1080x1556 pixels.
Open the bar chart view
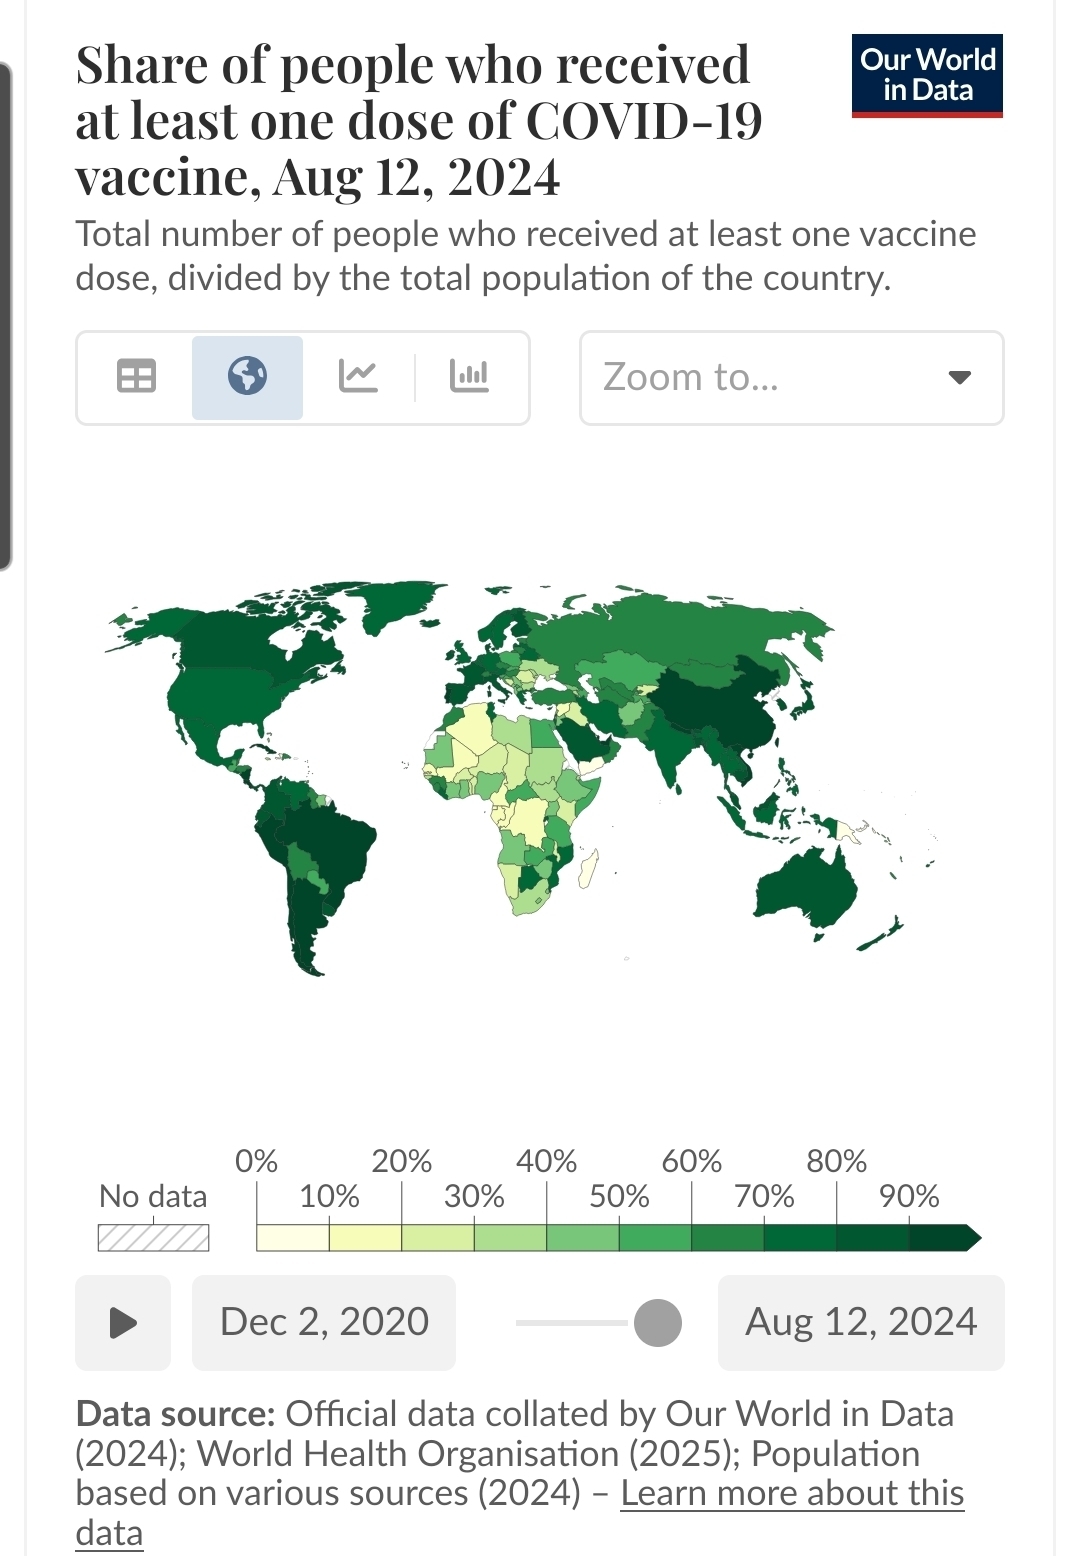(469, 377)
